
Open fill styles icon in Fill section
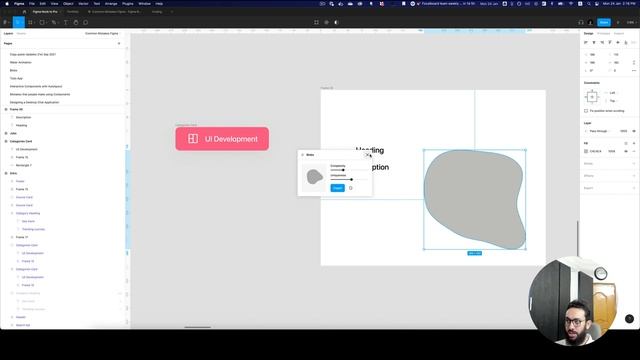626,143
